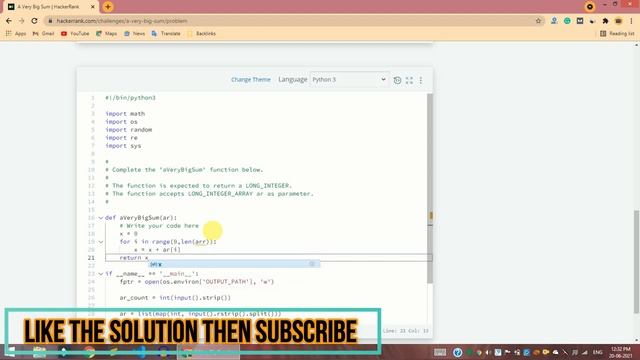Open the Extensions puzzle-piece menu
Screen dimensions: 640x360
point(605,21)
